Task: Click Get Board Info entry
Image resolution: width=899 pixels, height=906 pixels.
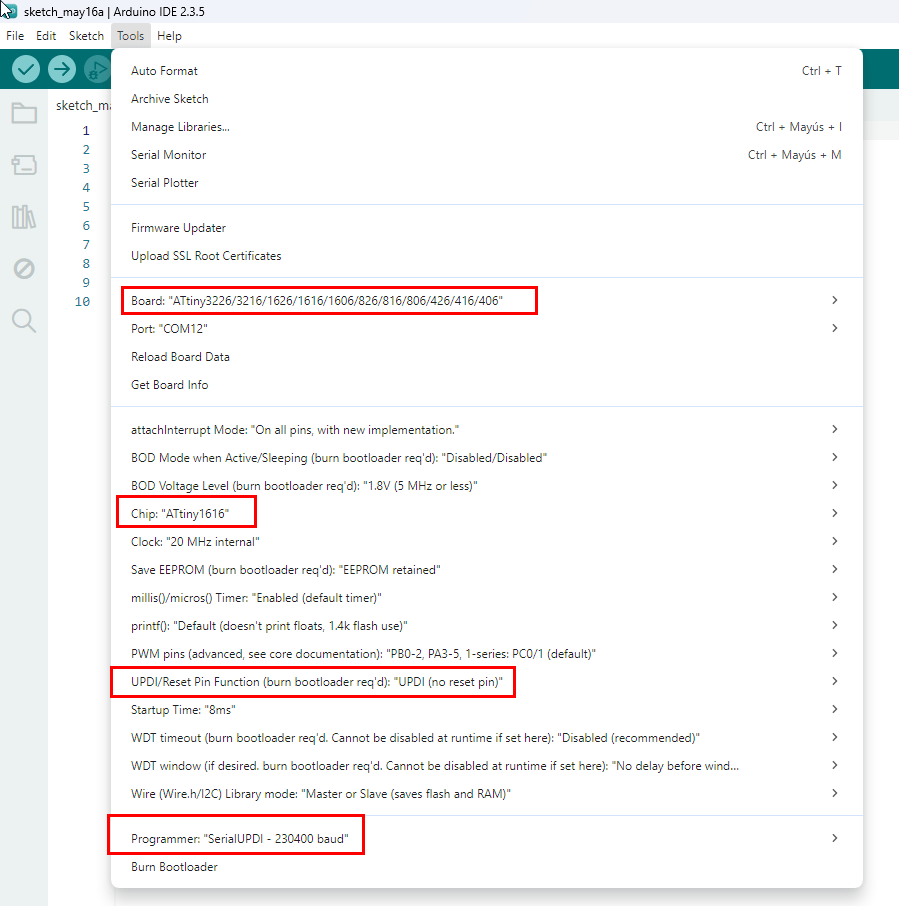Action: tap(169, 385)
